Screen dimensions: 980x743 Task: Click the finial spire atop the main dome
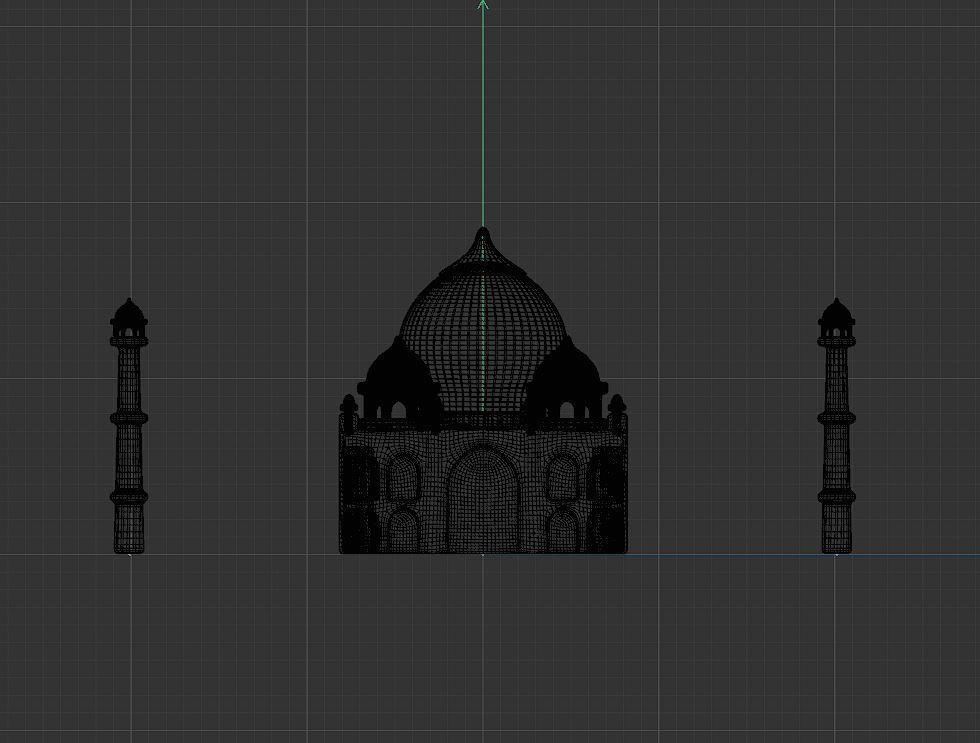coord(483,240)
